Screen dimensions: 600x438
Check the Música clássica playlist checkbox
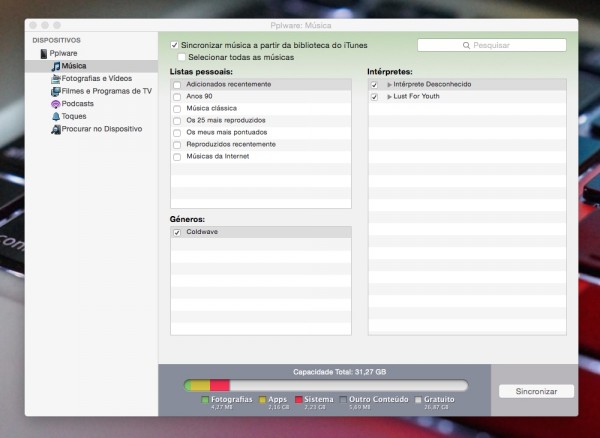click(177, 109)
